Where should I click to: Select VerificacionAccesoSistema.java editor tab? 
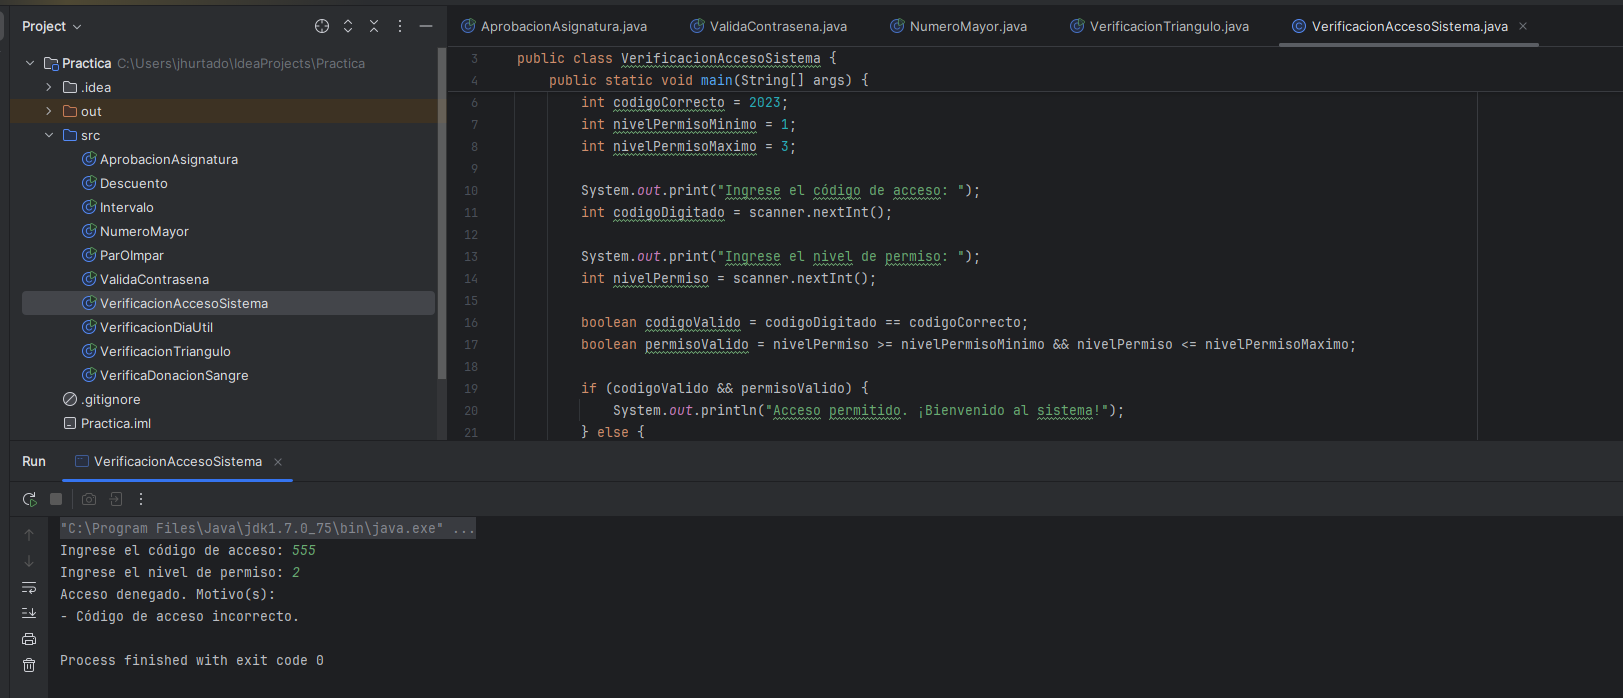pyautogui.click(x=1409, y=26)
